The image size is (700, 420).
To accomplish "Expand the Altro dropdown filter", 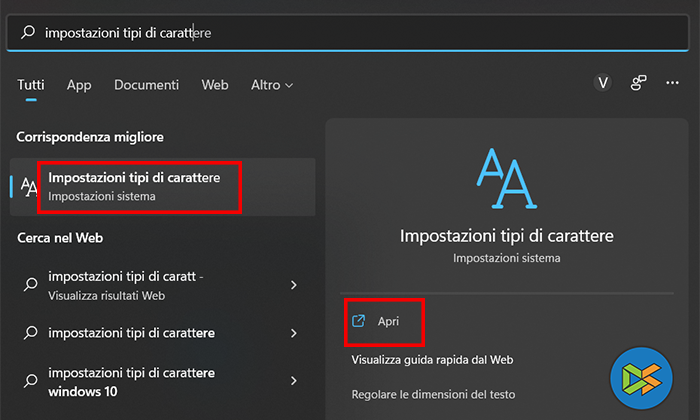I will 272,85.
